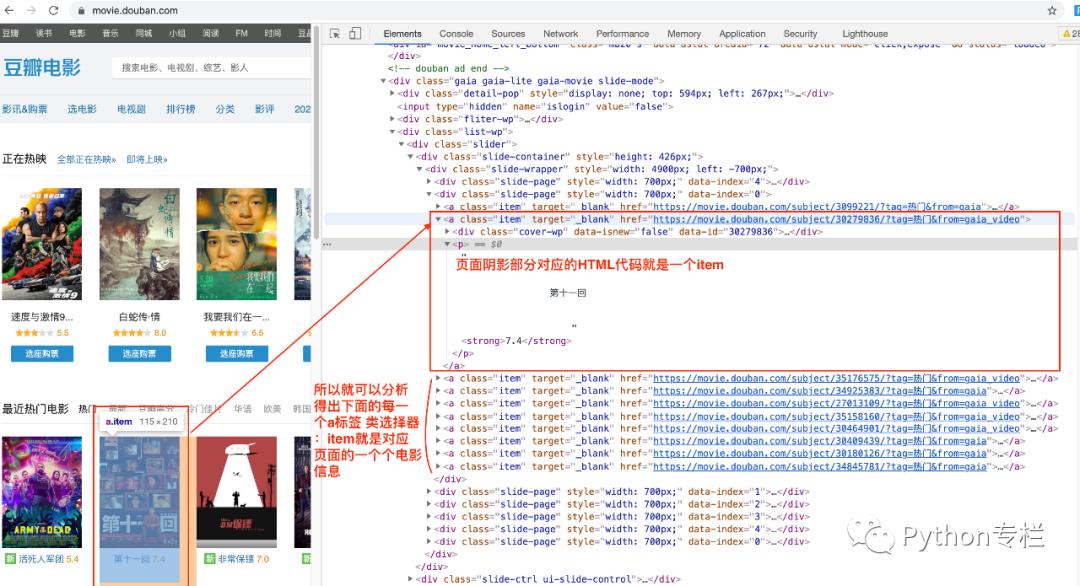Toggle the device toolbar icon in DevTools
1080x586 pixels.
355,33
